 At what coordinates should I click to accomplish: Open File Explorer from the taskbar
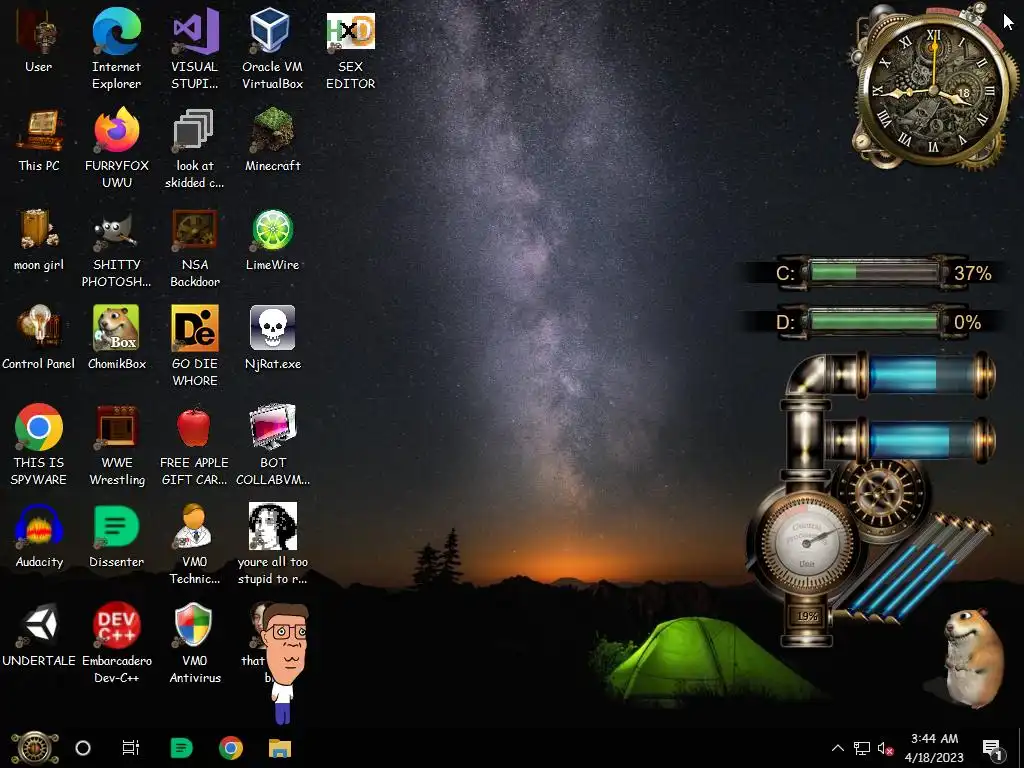point(280,748)
